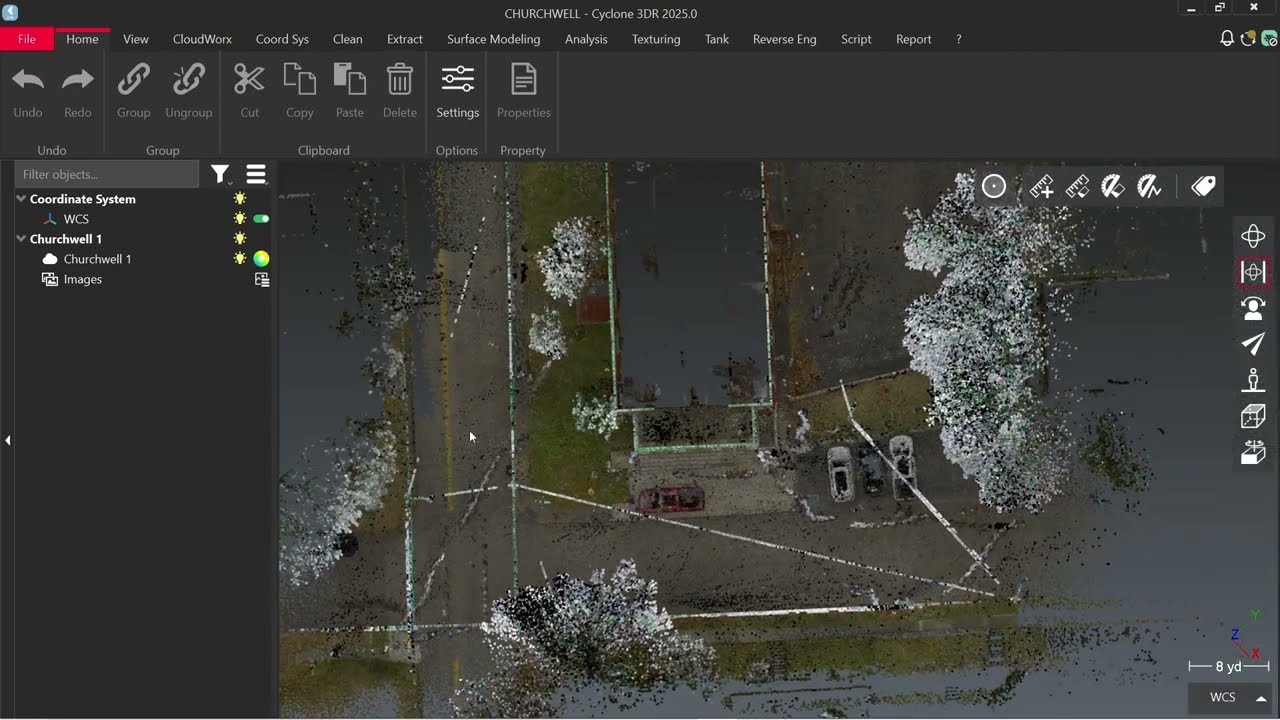1280x720 pixels.
Task: Switch to the Home tab
Action: click(x=82, y=39)
